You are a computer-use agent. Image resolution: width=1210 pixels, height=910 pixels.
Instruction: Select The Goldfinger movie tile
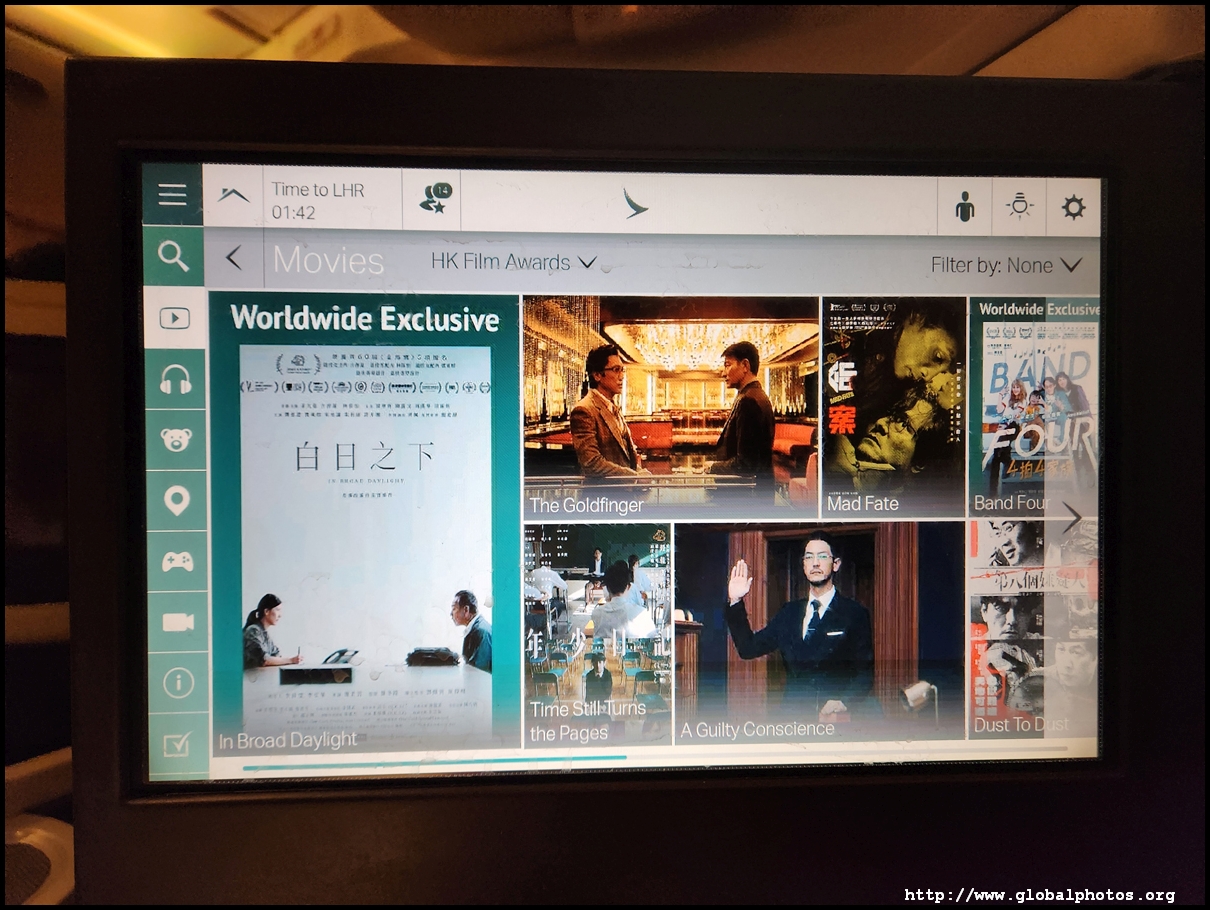[x=671, y=407]
